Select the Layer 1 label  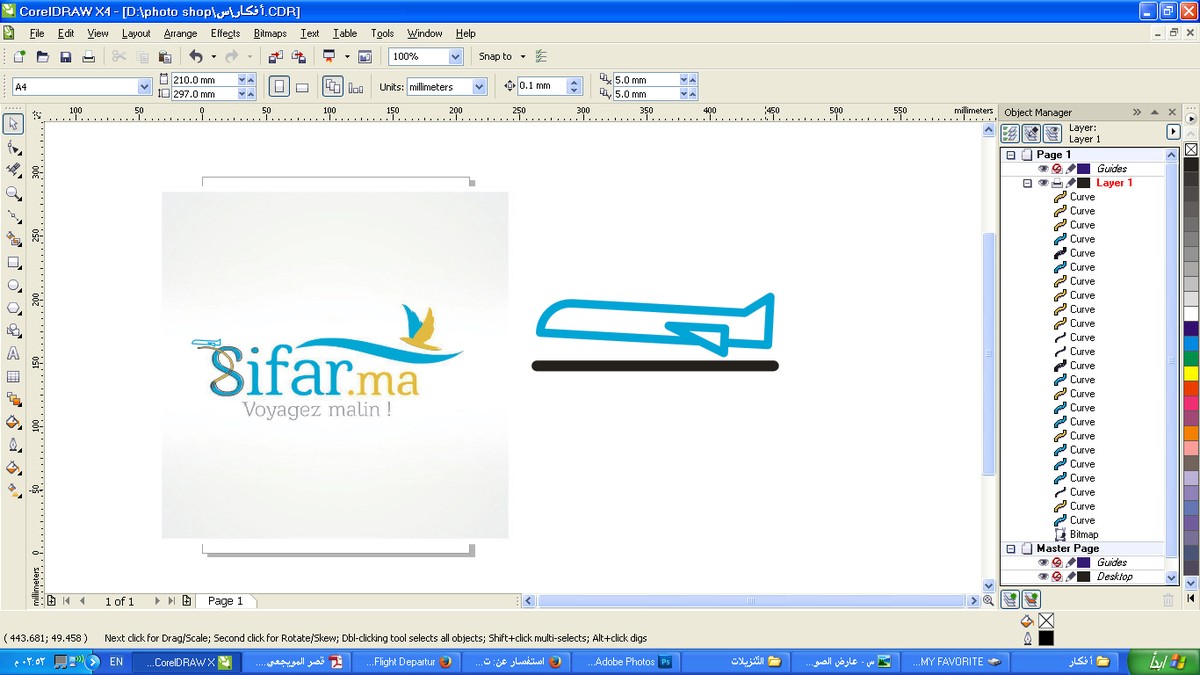pyautogui.click(x=1114, y=183)
